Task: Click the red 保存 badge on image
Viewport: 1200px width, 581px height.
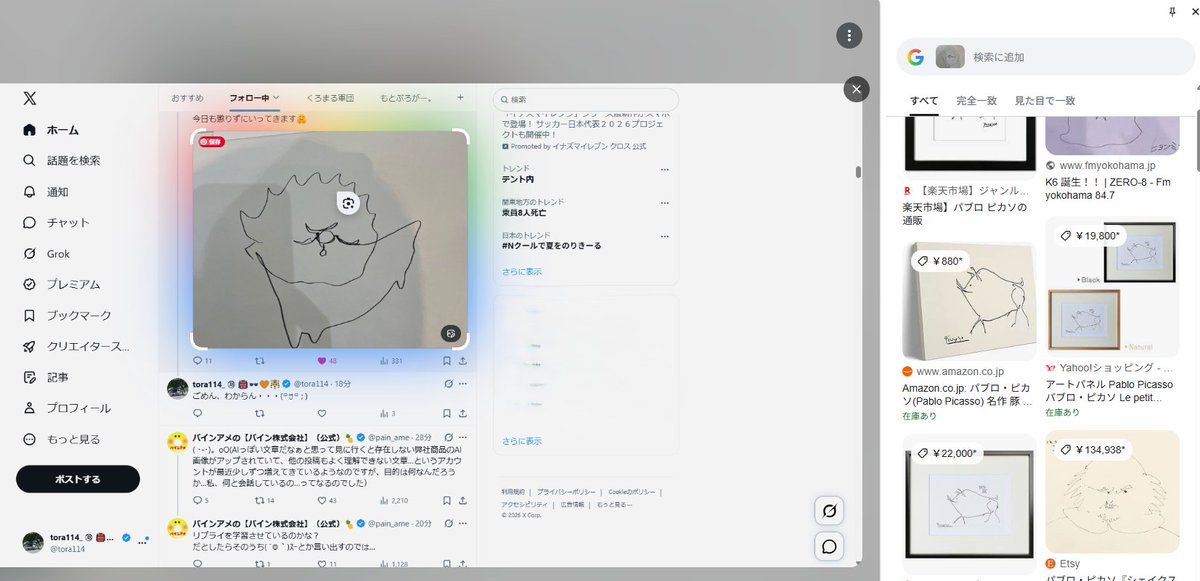Action: (x=211, y=142)
